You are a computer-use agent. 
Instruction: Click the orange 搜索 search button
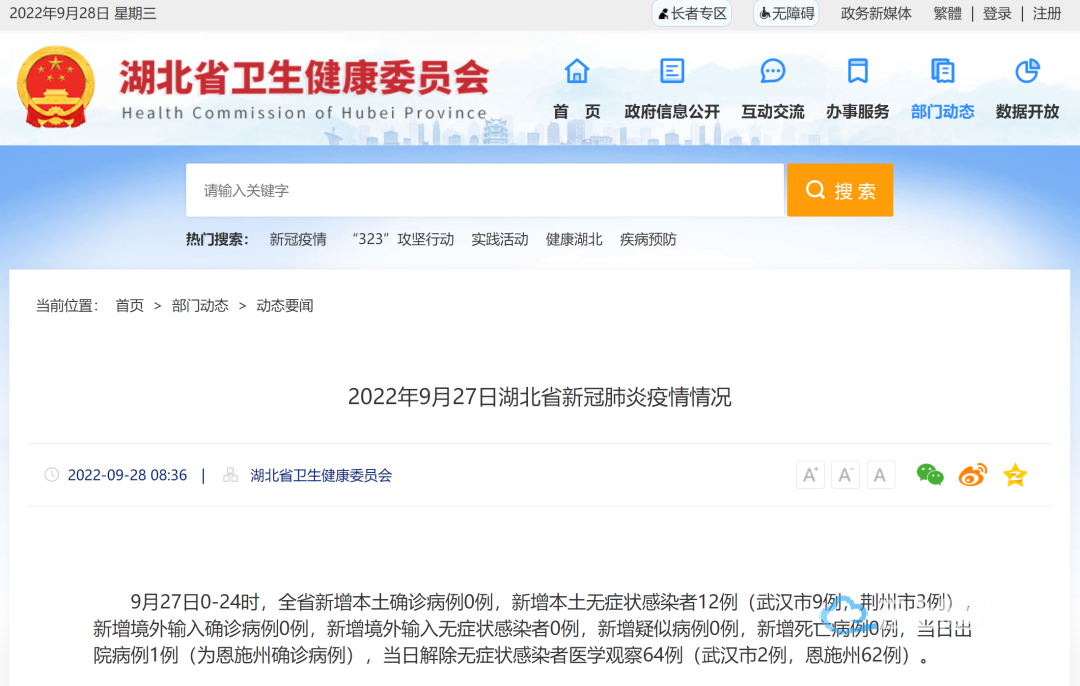[840, 190]
